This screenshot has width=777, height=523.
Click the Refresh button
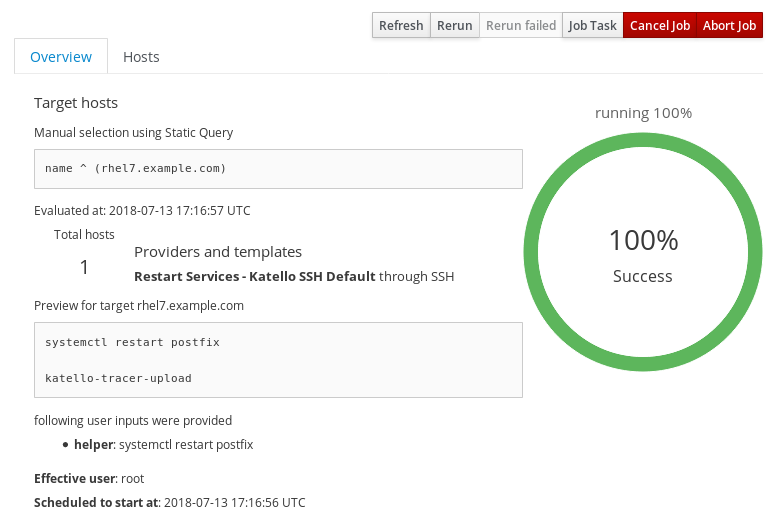click(401, 25)
